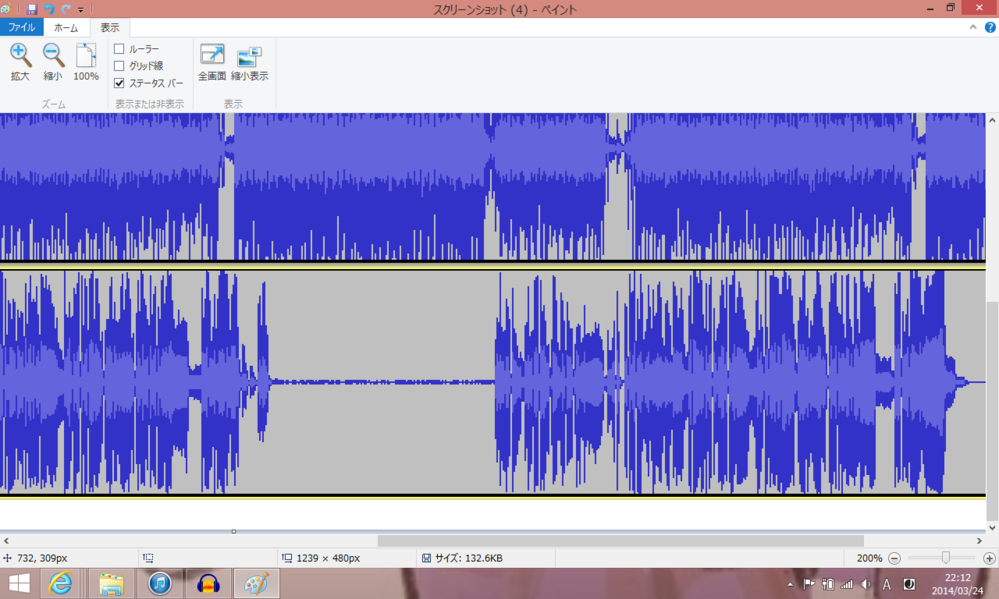
Task: Click the 200% zoom level text
Action: tap(869, 558)
